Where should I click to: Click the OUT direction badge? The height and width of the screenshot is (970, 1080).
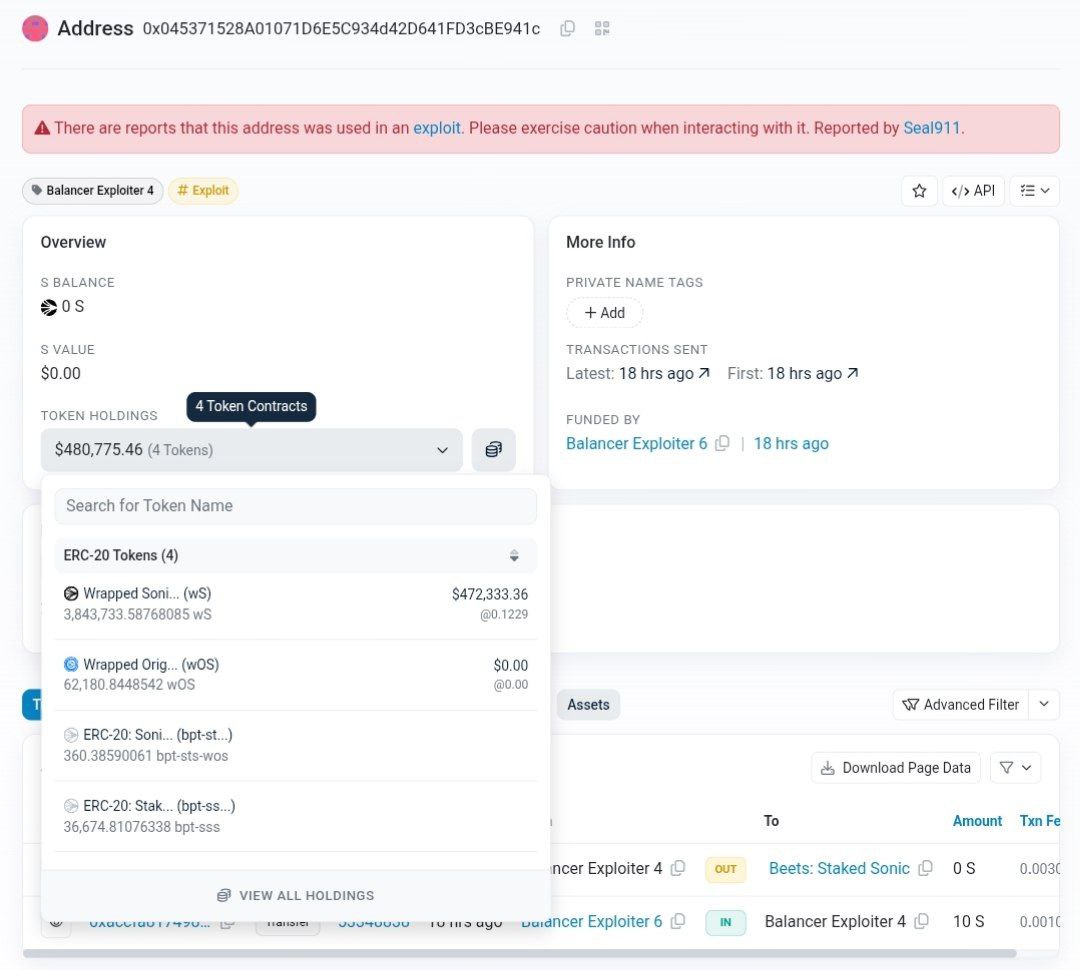725,869
